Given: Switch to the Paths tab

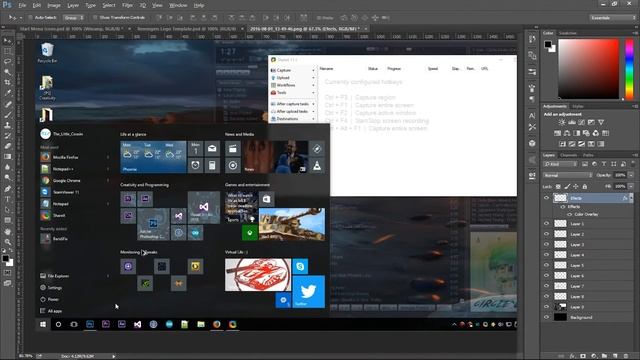Looking at the screenshot, I should 588,155.
